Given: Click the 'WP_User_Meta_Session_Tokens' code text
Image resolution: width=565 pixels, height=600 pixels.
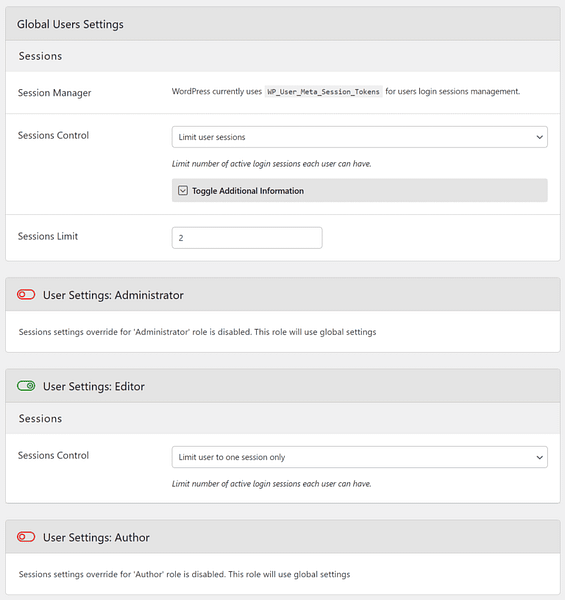Looking at the screenshot, I should point(323,91).
